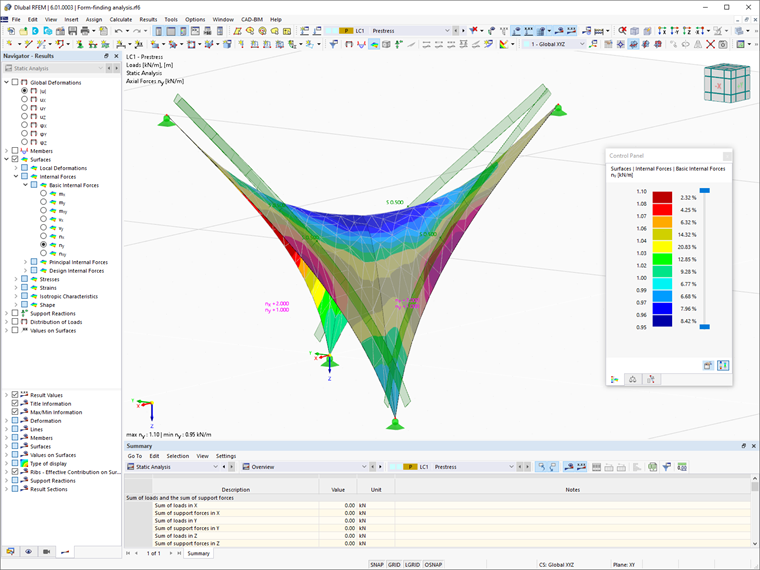Click the Excel export icon in Summary toolbar
Screen dimensions: 760x570
(652, 467)
